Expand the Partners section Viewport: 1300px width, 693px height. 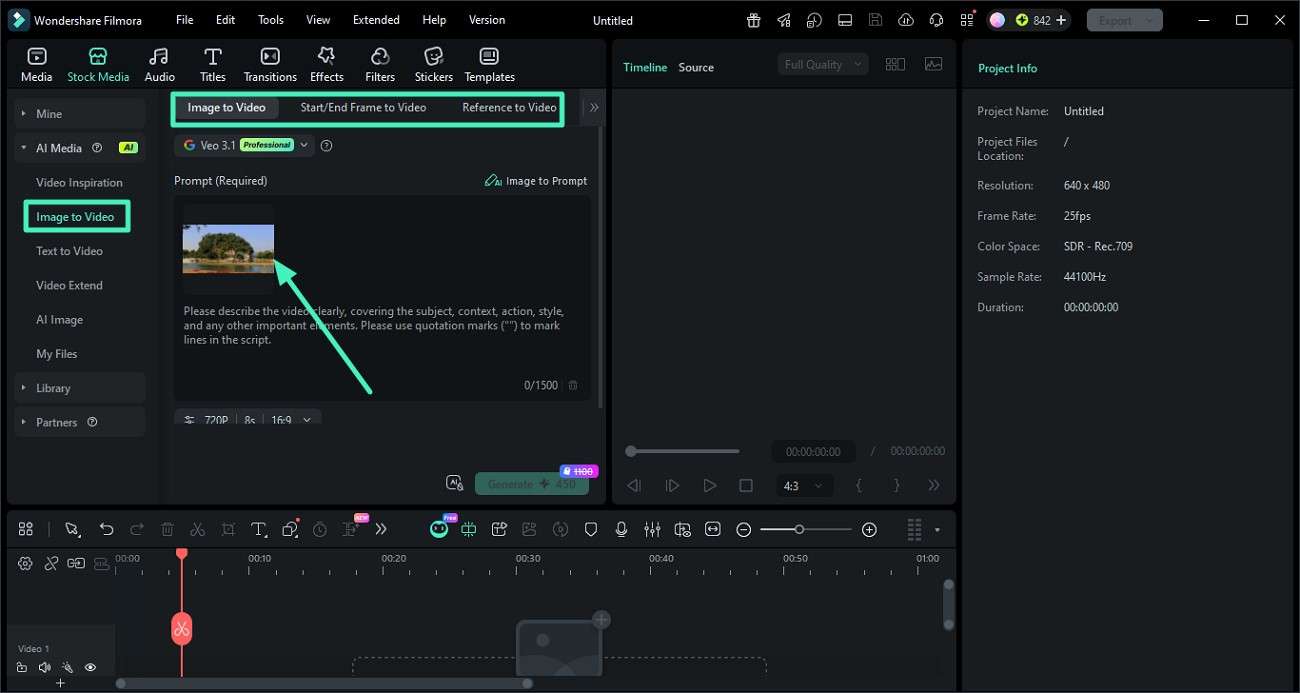(80, 422)
